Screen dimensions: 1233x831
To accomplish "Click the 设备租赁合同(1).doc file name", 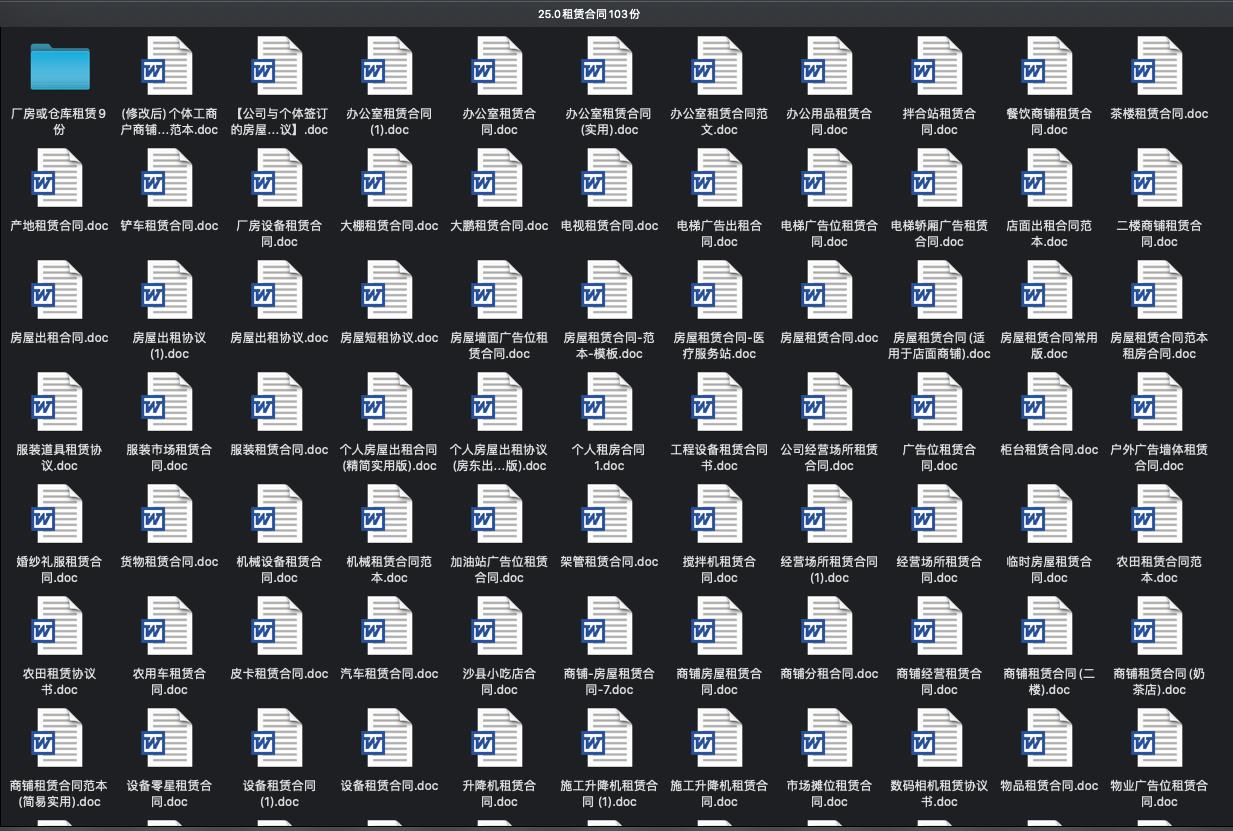I will [279, 794].
